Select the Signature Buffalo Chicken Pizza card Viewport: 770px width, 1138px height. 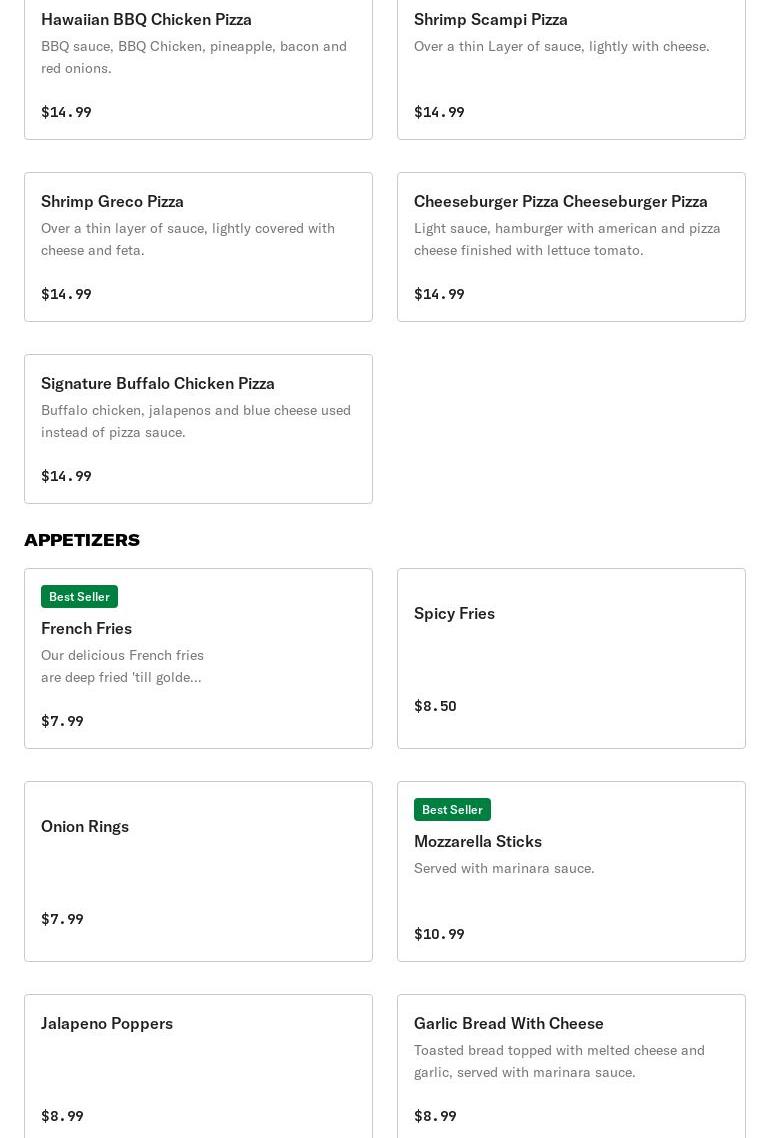click(198, 429)
